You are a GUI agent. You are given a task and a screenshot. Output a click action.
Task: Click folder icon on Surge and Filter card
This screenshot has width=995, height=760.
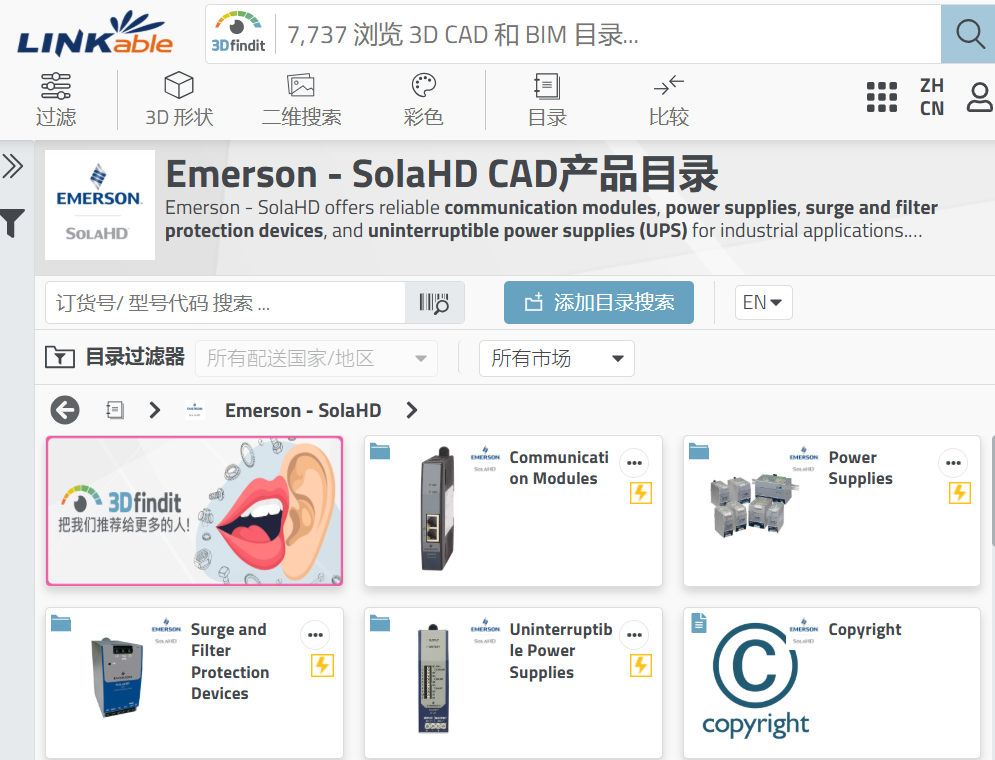pyautogui.click(x=61, y=623)
